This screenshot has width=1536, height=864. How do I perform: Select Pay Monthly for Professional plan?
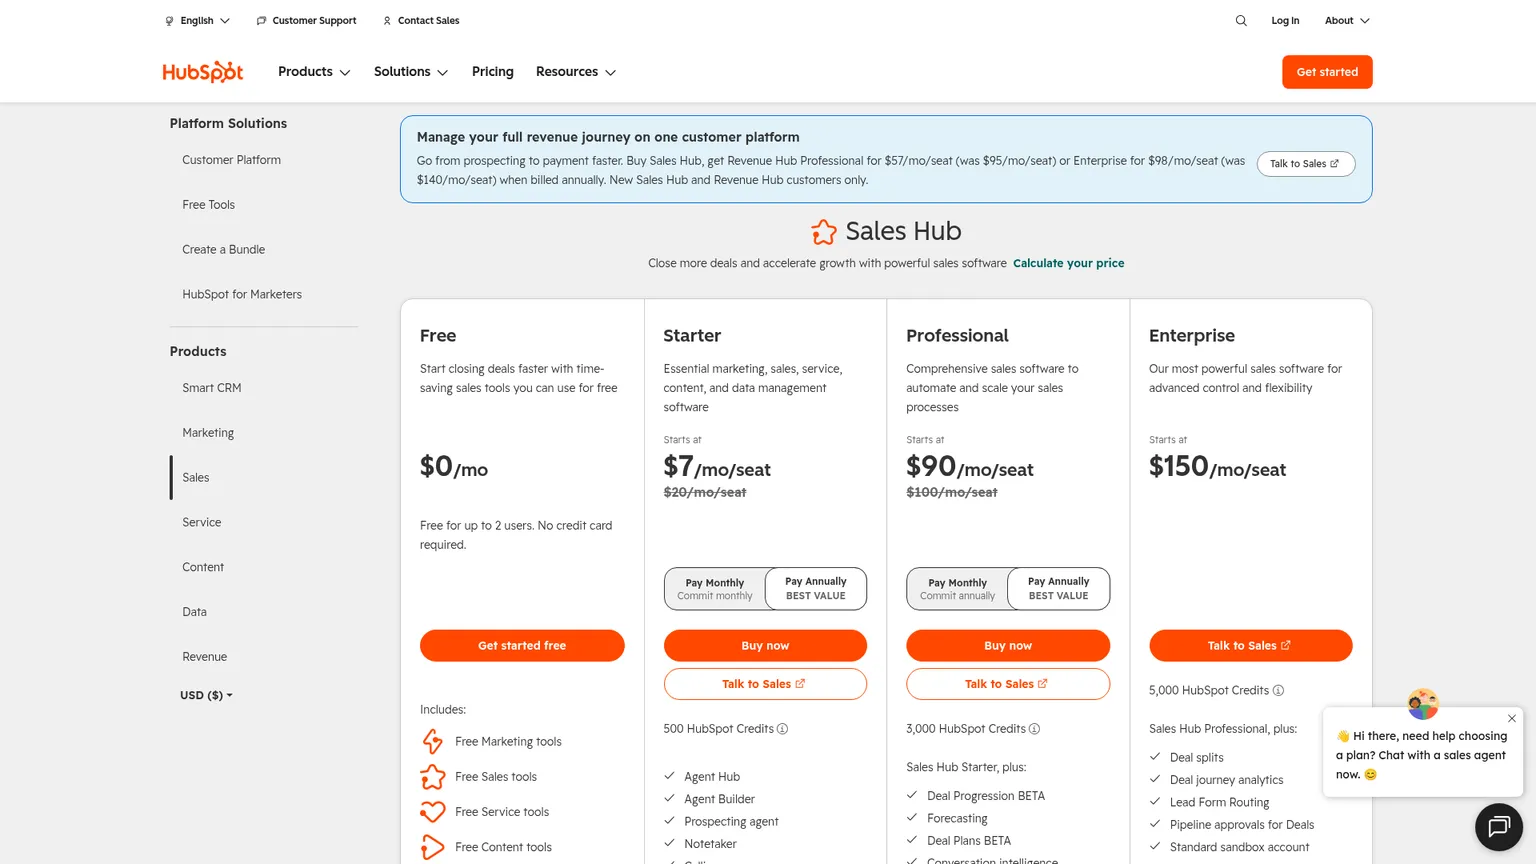click(958, 589)
